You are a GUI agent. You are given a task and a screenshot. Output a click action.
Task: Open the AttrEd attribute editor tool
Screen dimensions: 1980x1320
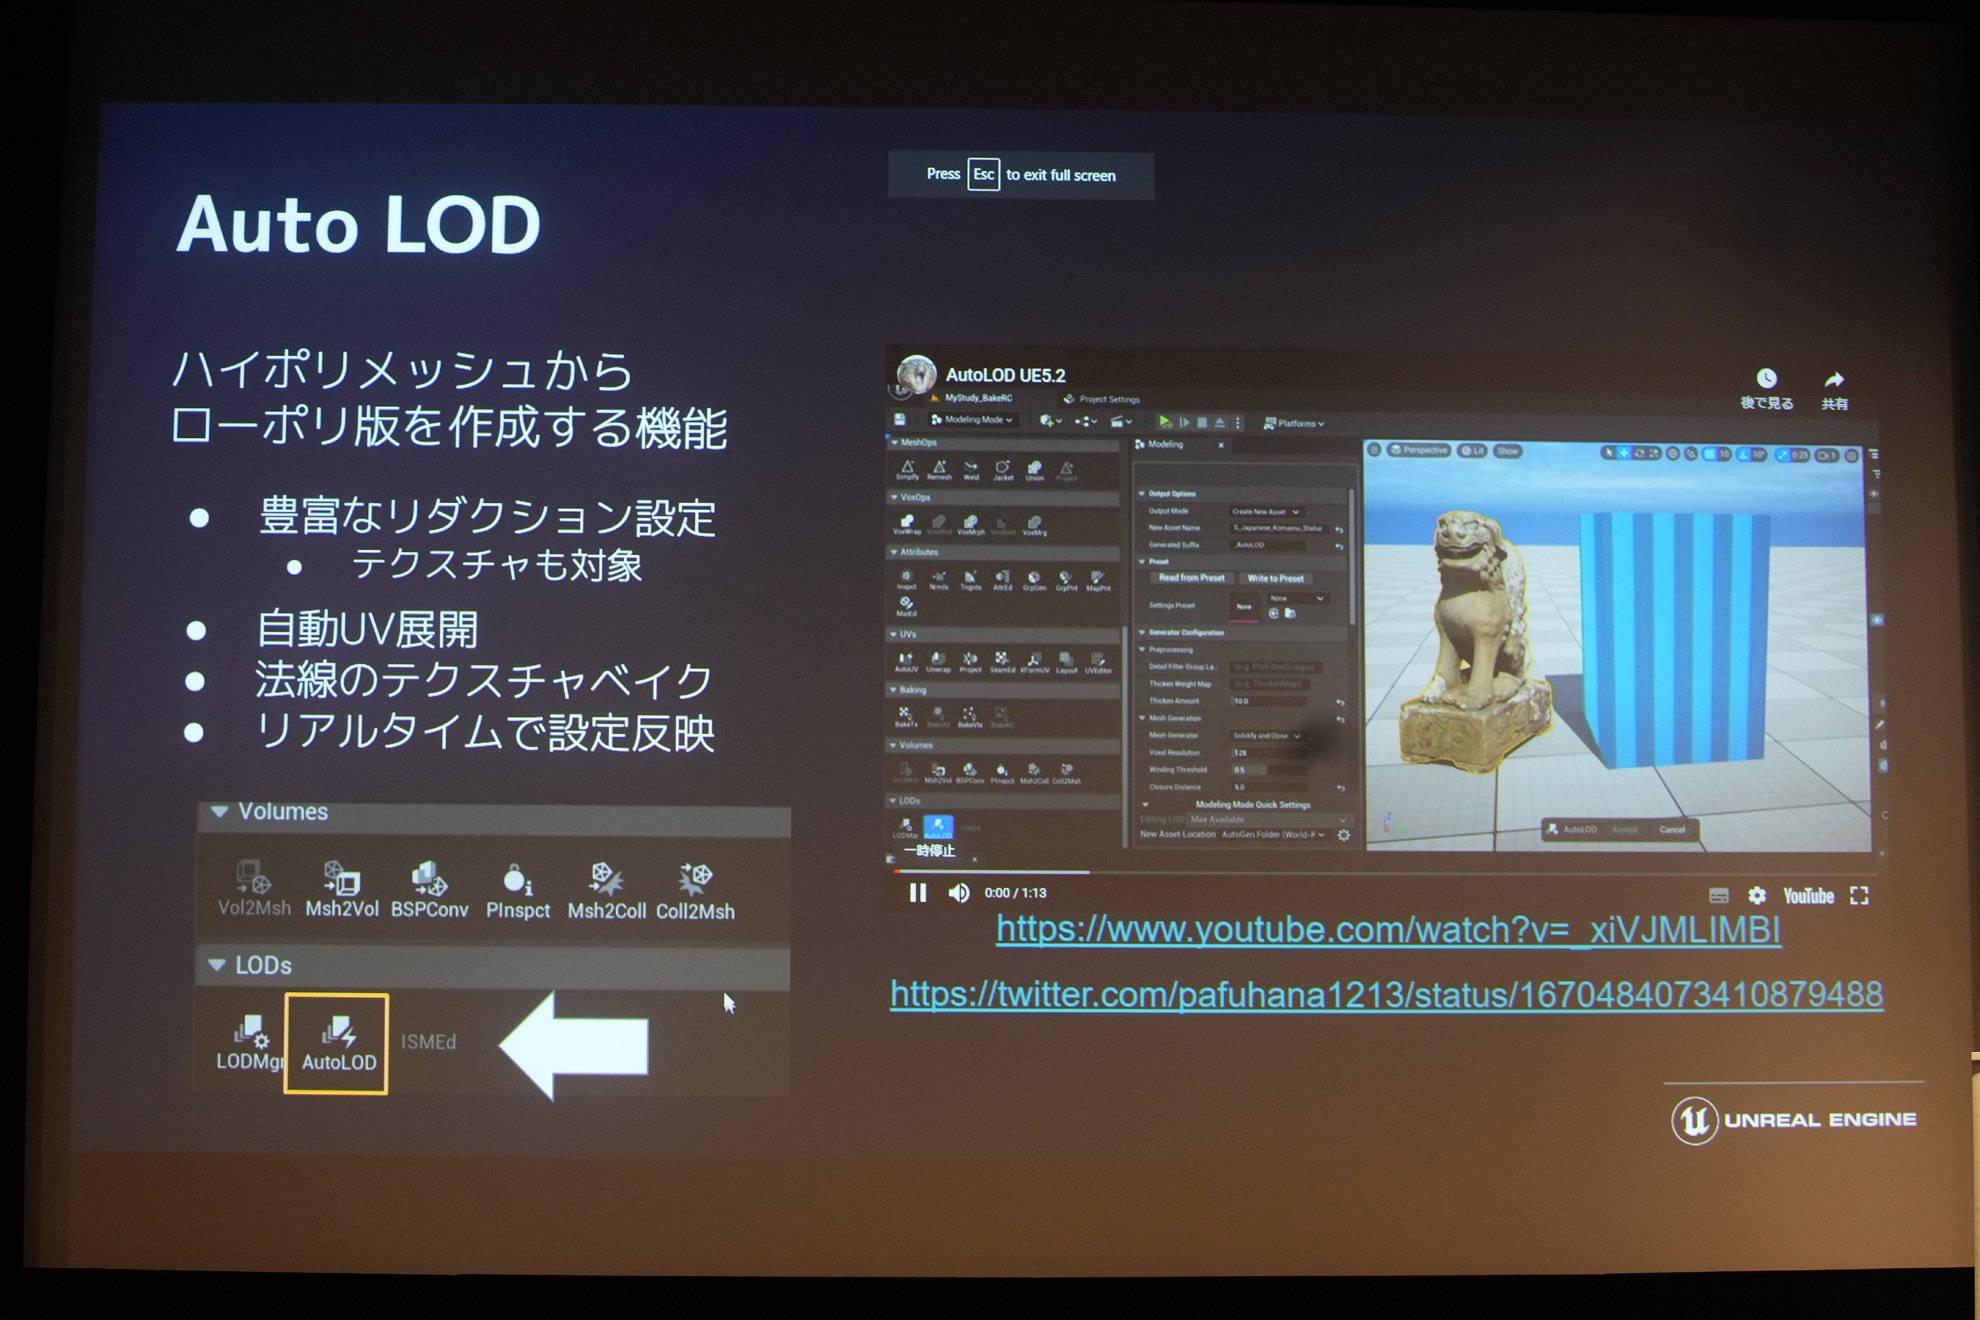1003,580
